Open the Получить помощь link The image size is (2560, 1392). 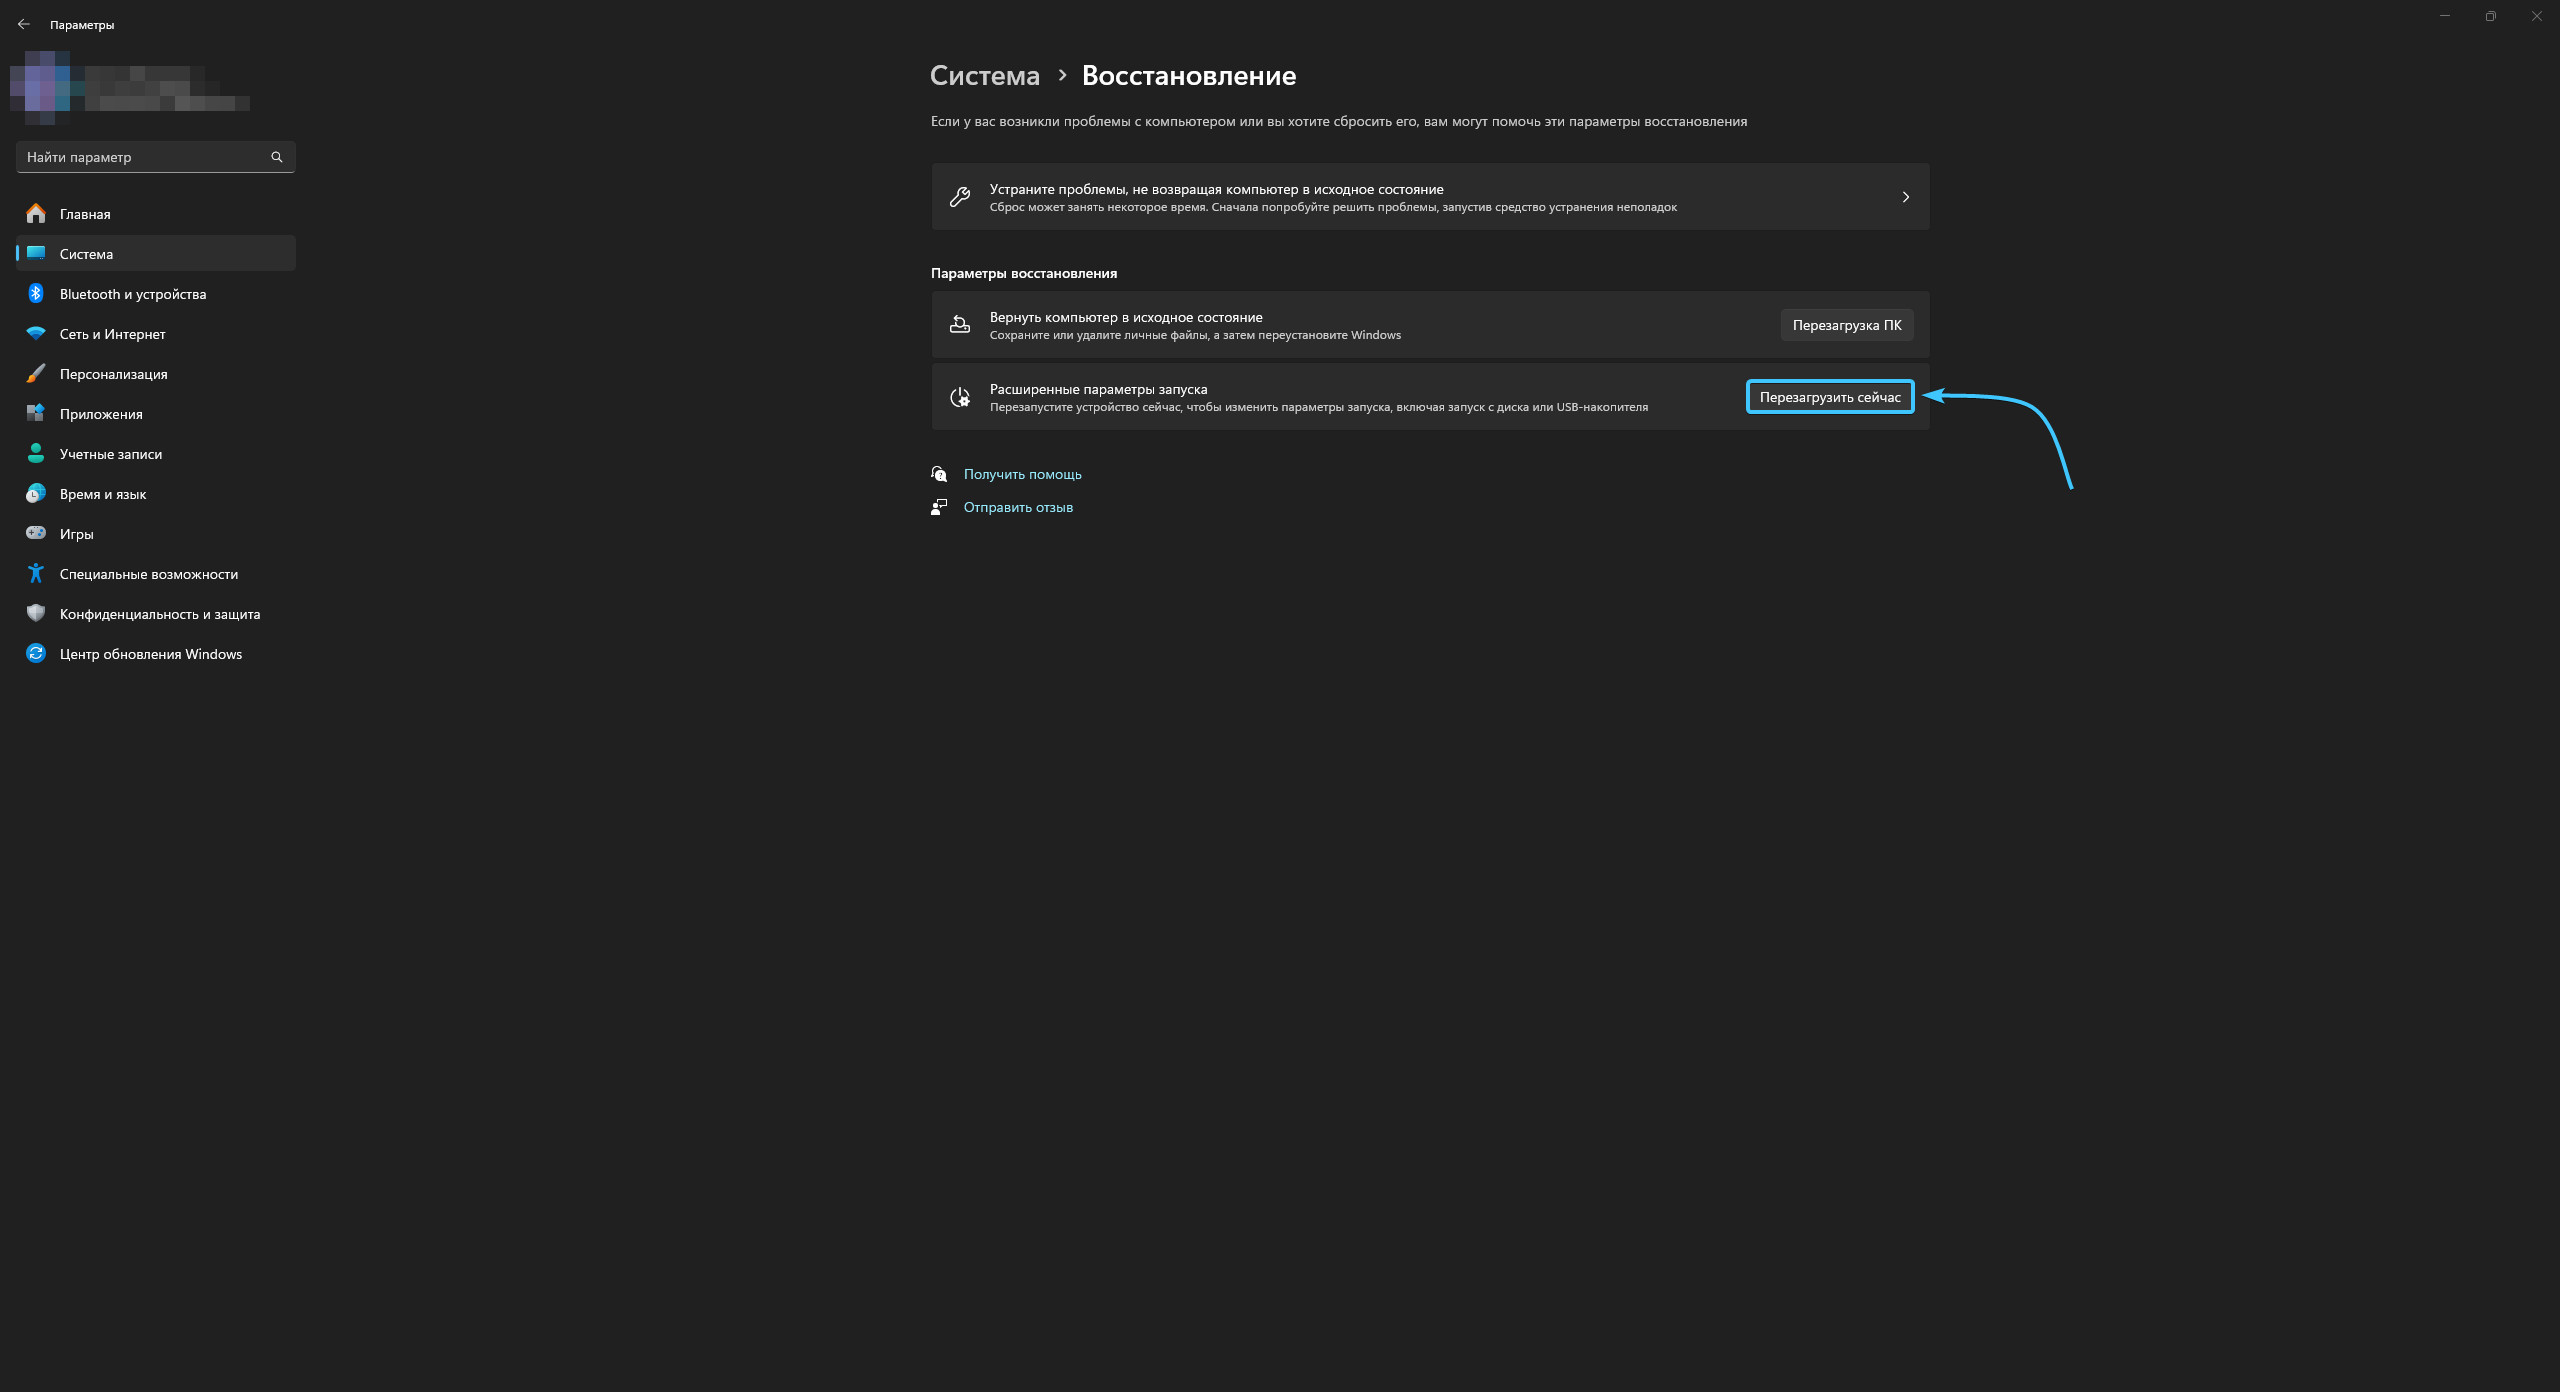click(1022, 474)
